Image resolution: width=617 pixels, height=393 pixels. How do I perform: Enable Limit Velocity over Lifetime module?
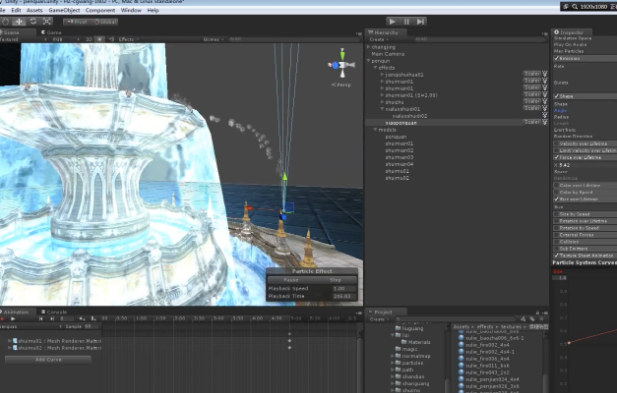coord(556,150)
